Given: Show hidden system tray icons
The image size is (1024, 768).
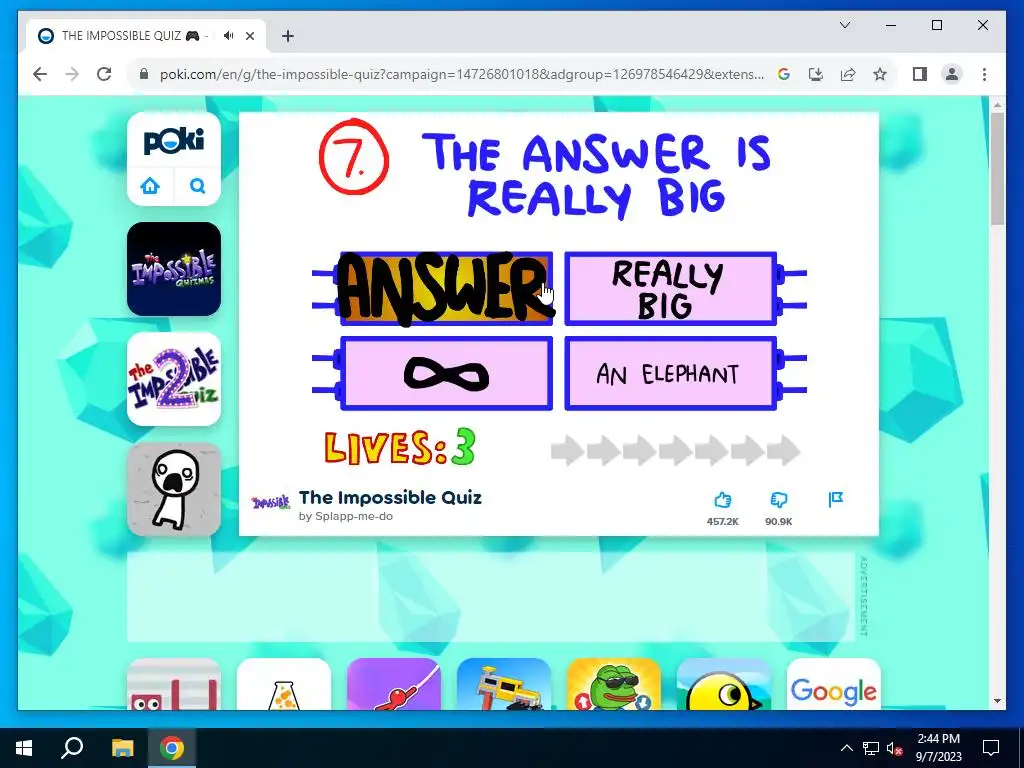Looking at the screenshot, I should coord(846,748).
